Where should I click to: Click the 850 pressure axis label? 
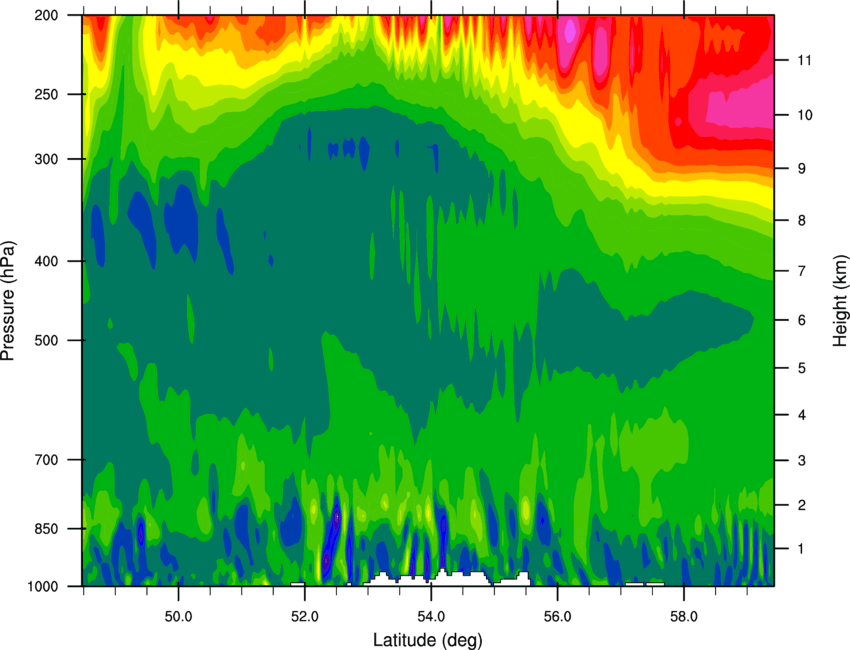[x=46, y=529]
